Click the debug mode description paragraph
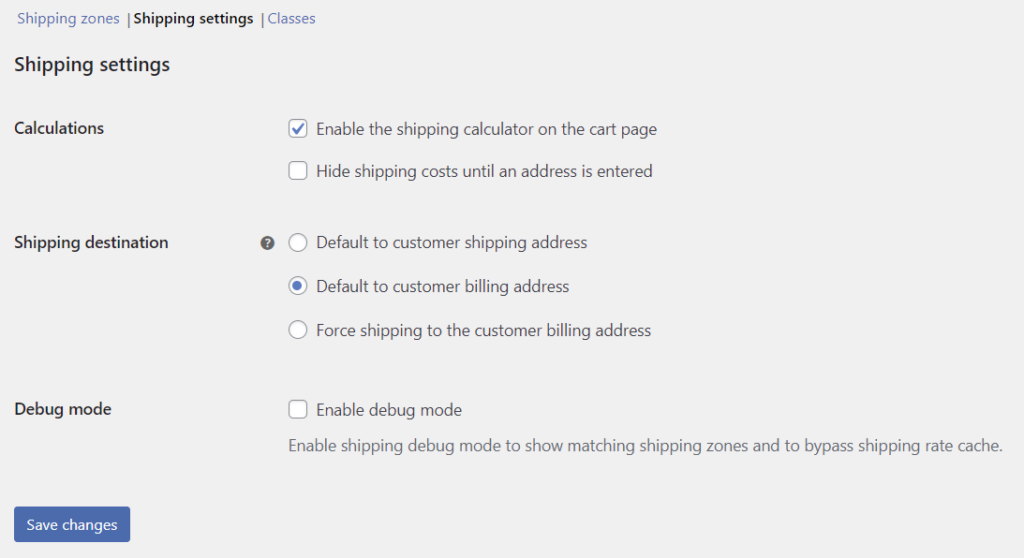This screenshot has height=558, width=1024. [645, 445]
